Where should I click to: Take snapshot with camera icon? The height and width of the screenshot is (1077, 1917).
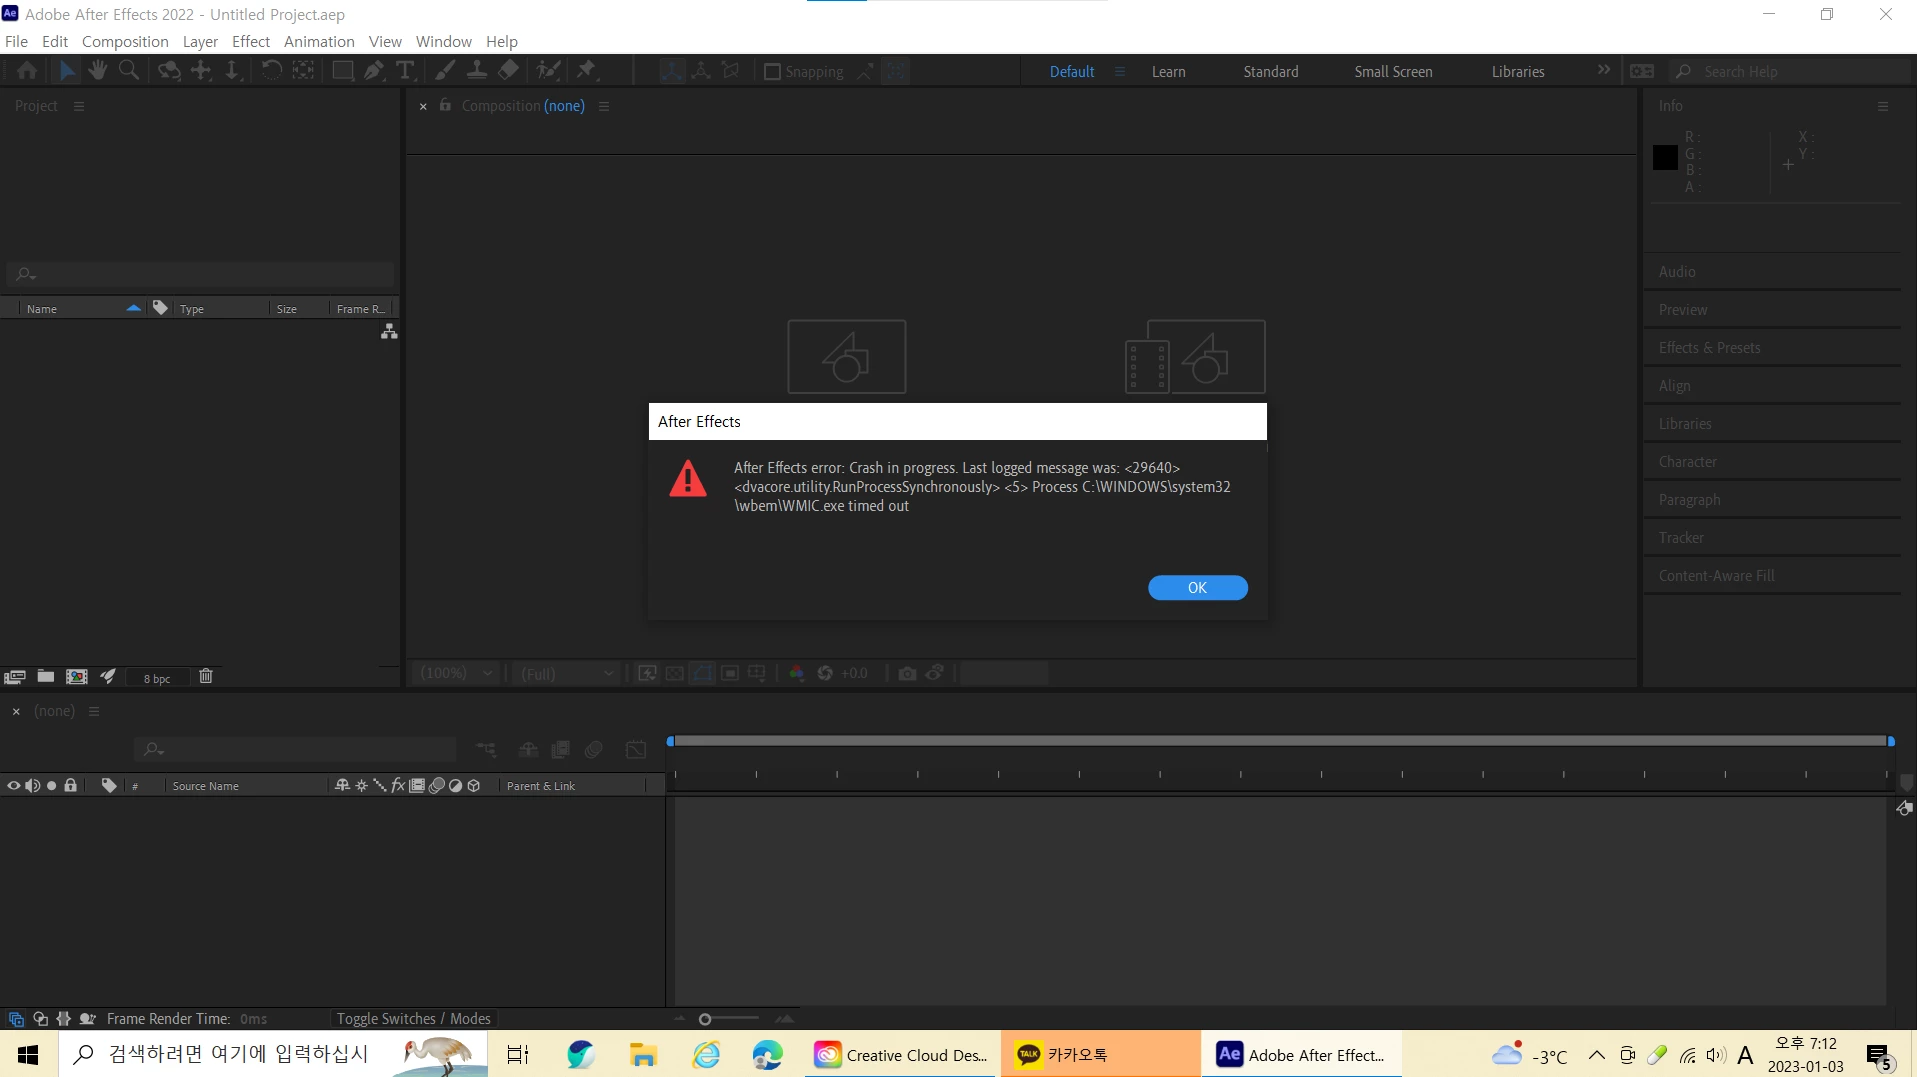coord(907,674)
